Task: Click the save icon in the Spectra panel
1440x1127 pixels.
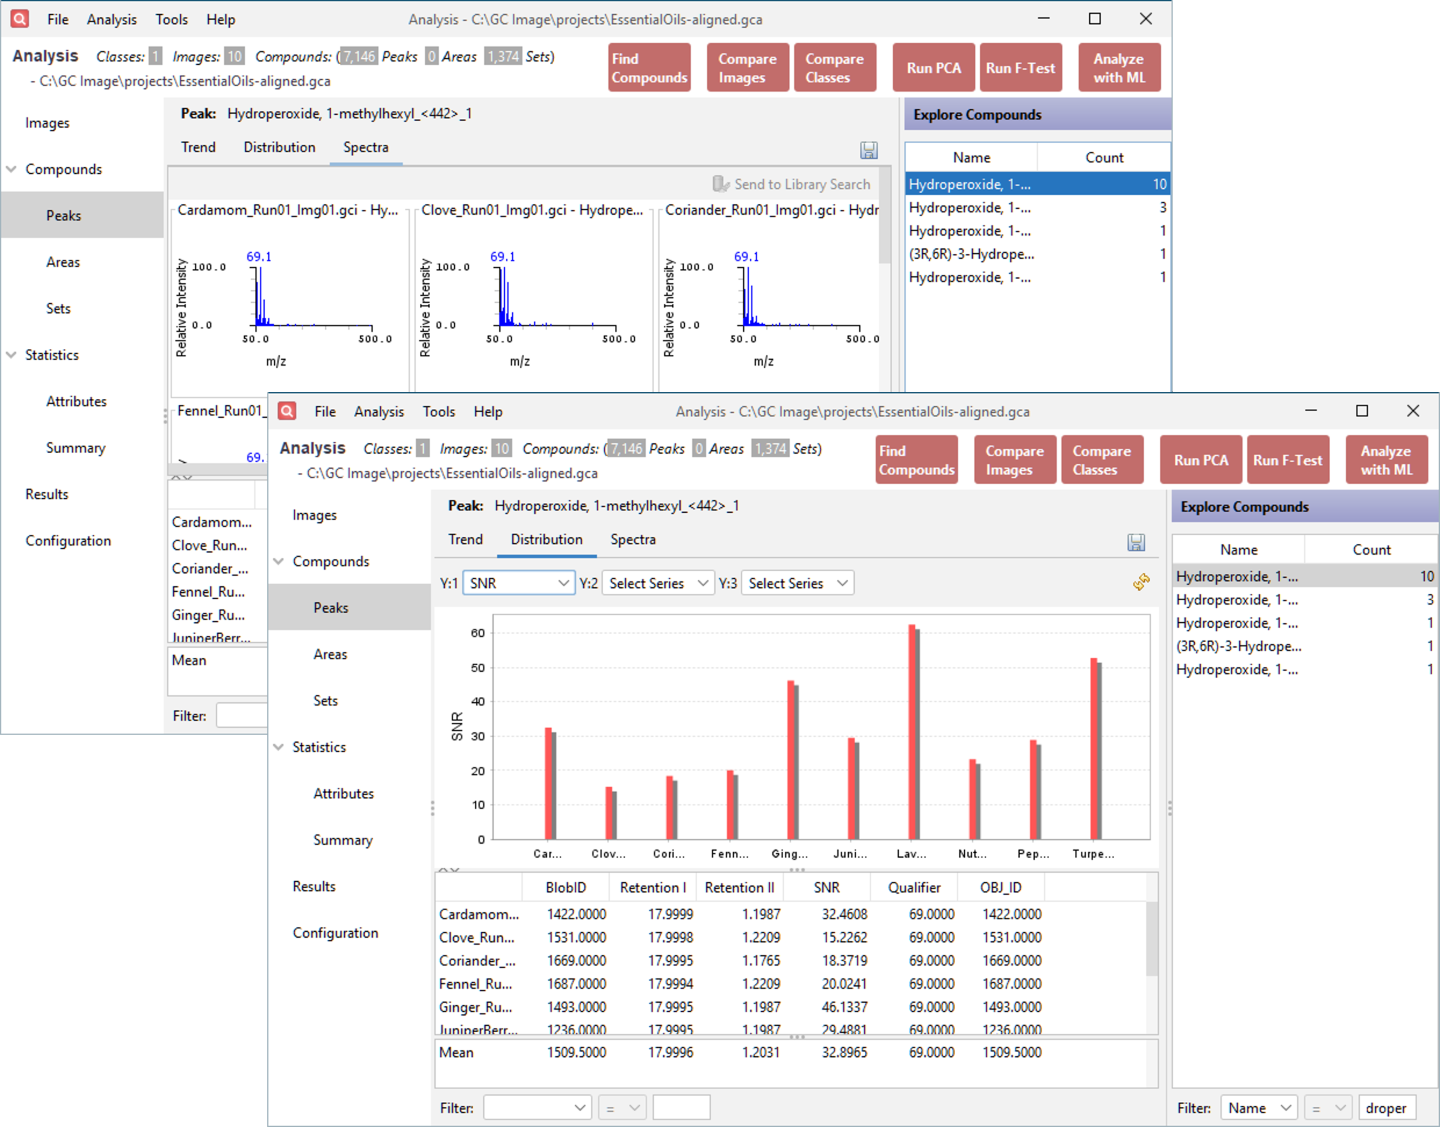Action: coord(869,150)
